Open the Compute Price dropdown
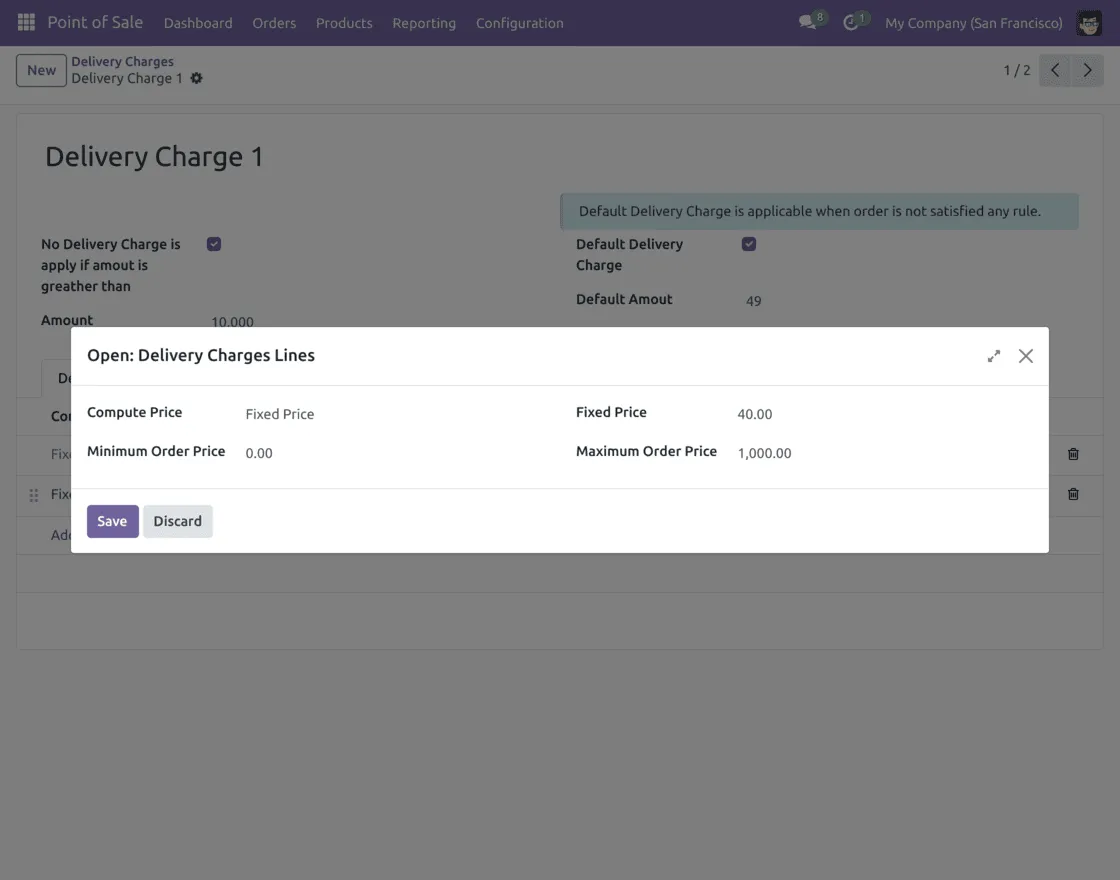Screen dimensions: 1120x880 coord(280,413)
